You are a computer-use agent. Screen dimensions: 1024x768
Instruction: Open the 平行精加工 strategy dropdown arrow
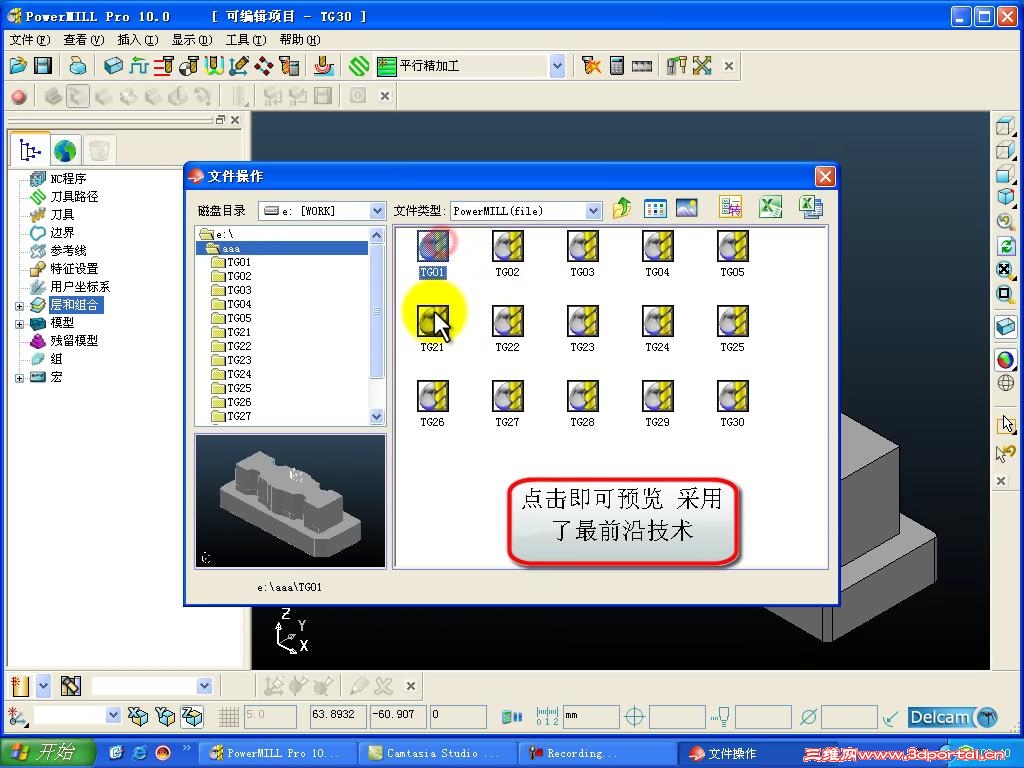(x=557, y=66)
